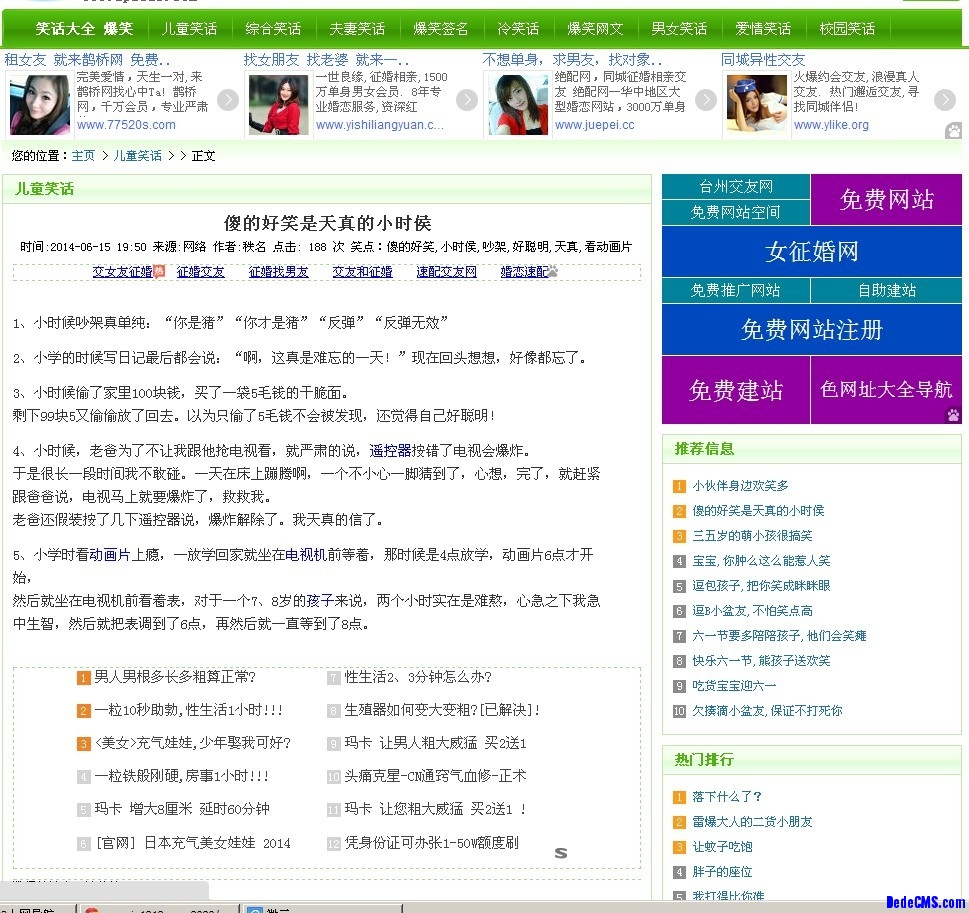Click the arrow beside the yishiliangyuan ad

coord(467,100)
